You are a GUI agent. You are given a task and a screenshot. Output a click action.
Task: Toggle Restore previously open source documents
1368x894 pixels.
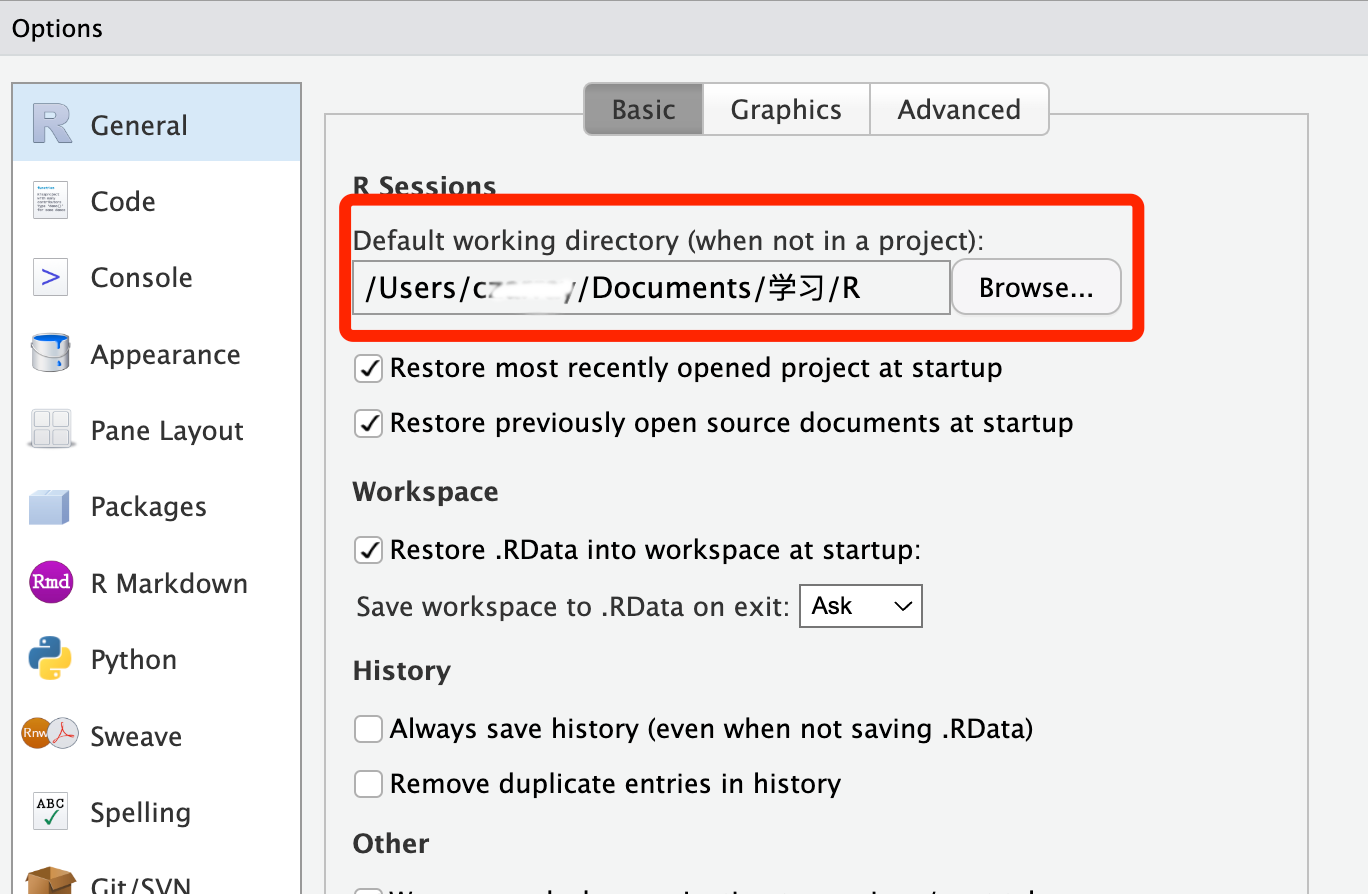369,423
